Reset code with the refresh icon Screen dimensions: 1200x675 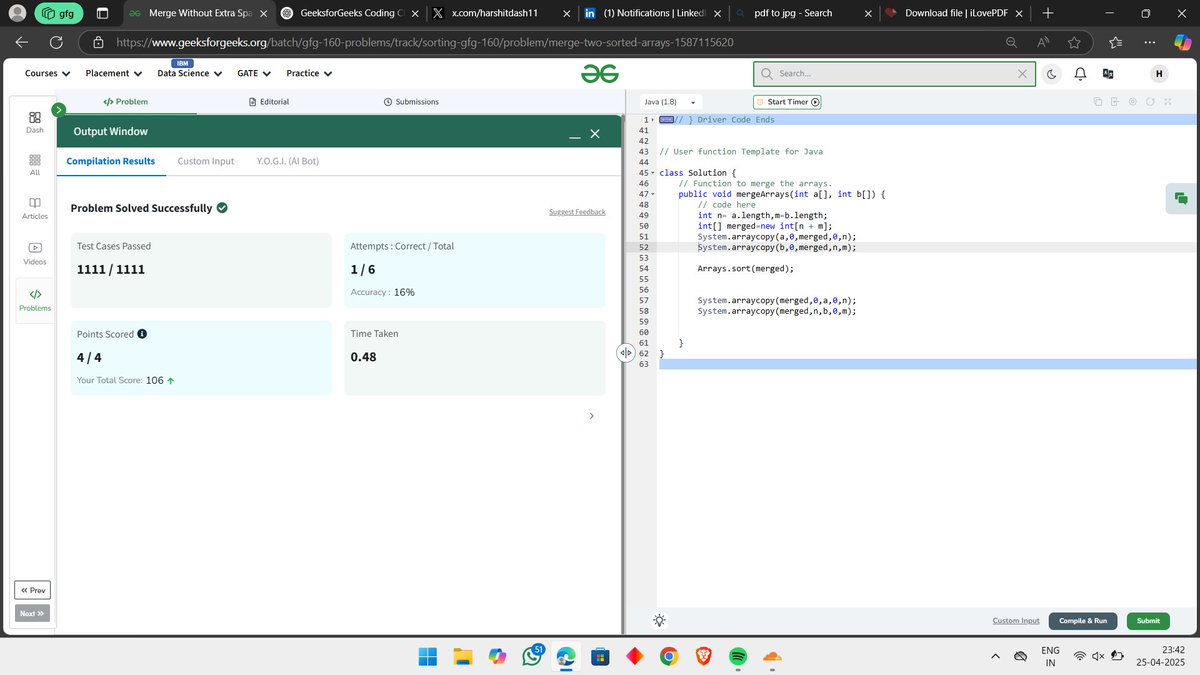click(1150, 102)
